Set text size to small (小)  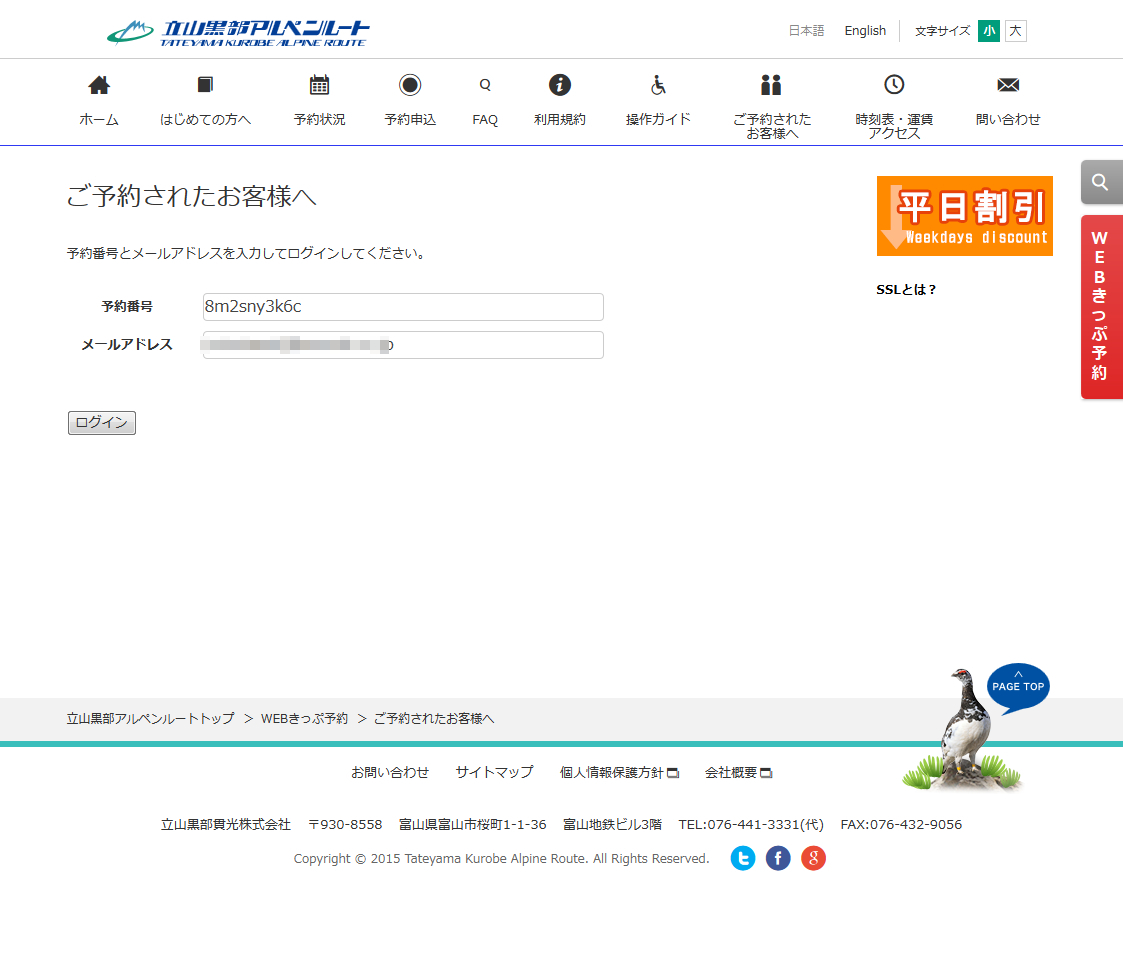pos(988,31)
